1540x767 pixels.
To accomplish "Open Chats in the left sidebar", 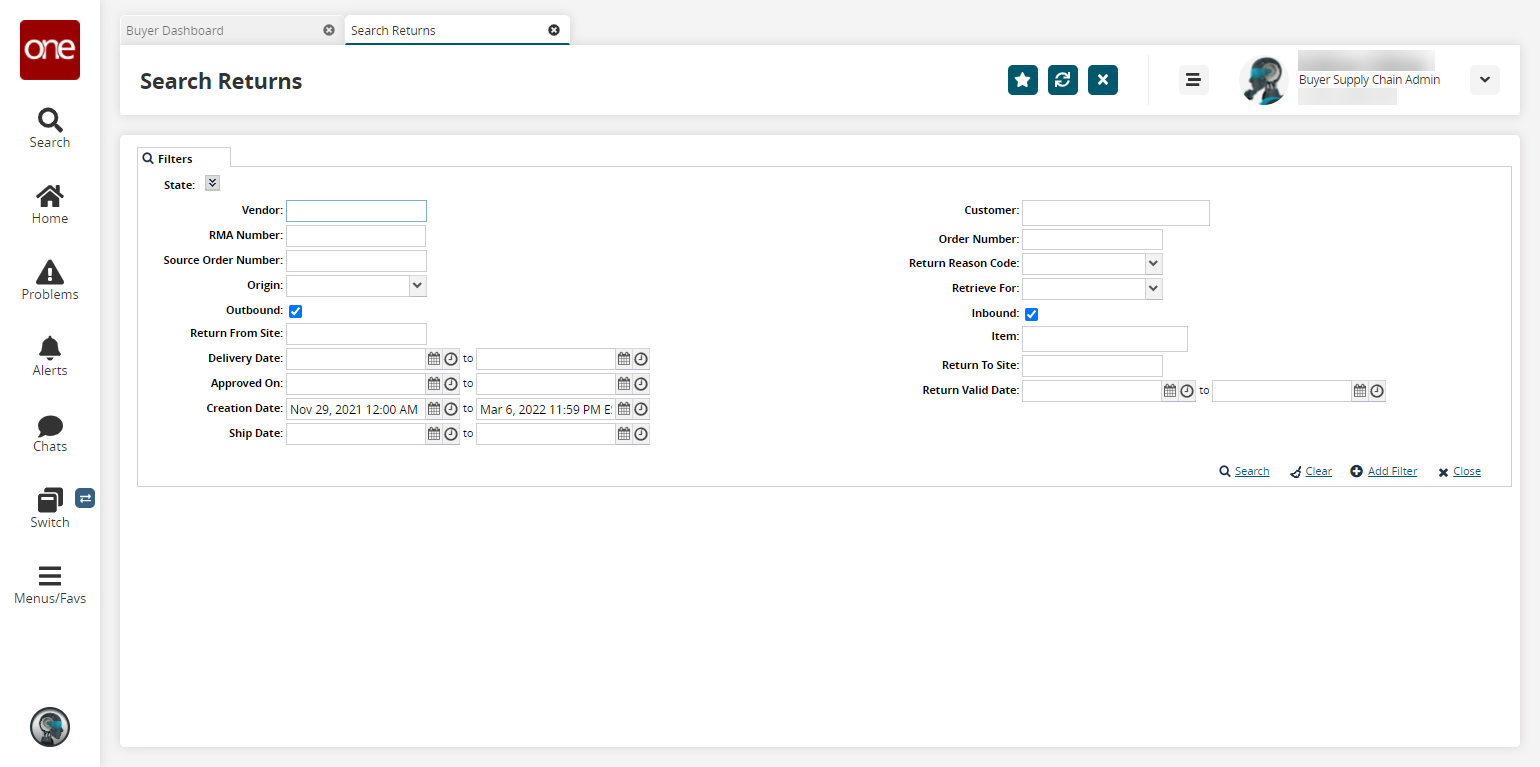I will point(50,433).
